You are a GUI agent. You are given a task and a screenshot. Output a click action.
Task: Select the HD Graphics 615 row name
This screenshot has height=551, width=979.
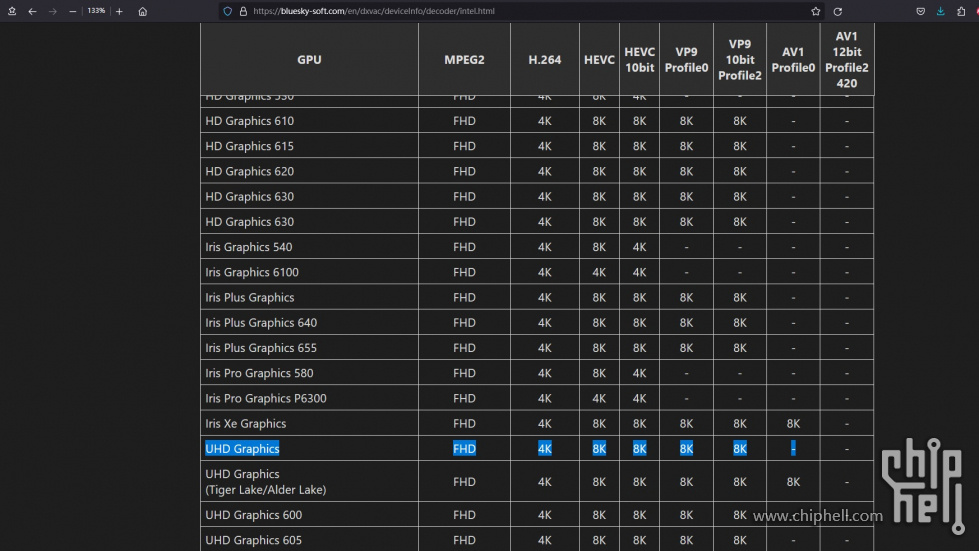tap(250, 146)
